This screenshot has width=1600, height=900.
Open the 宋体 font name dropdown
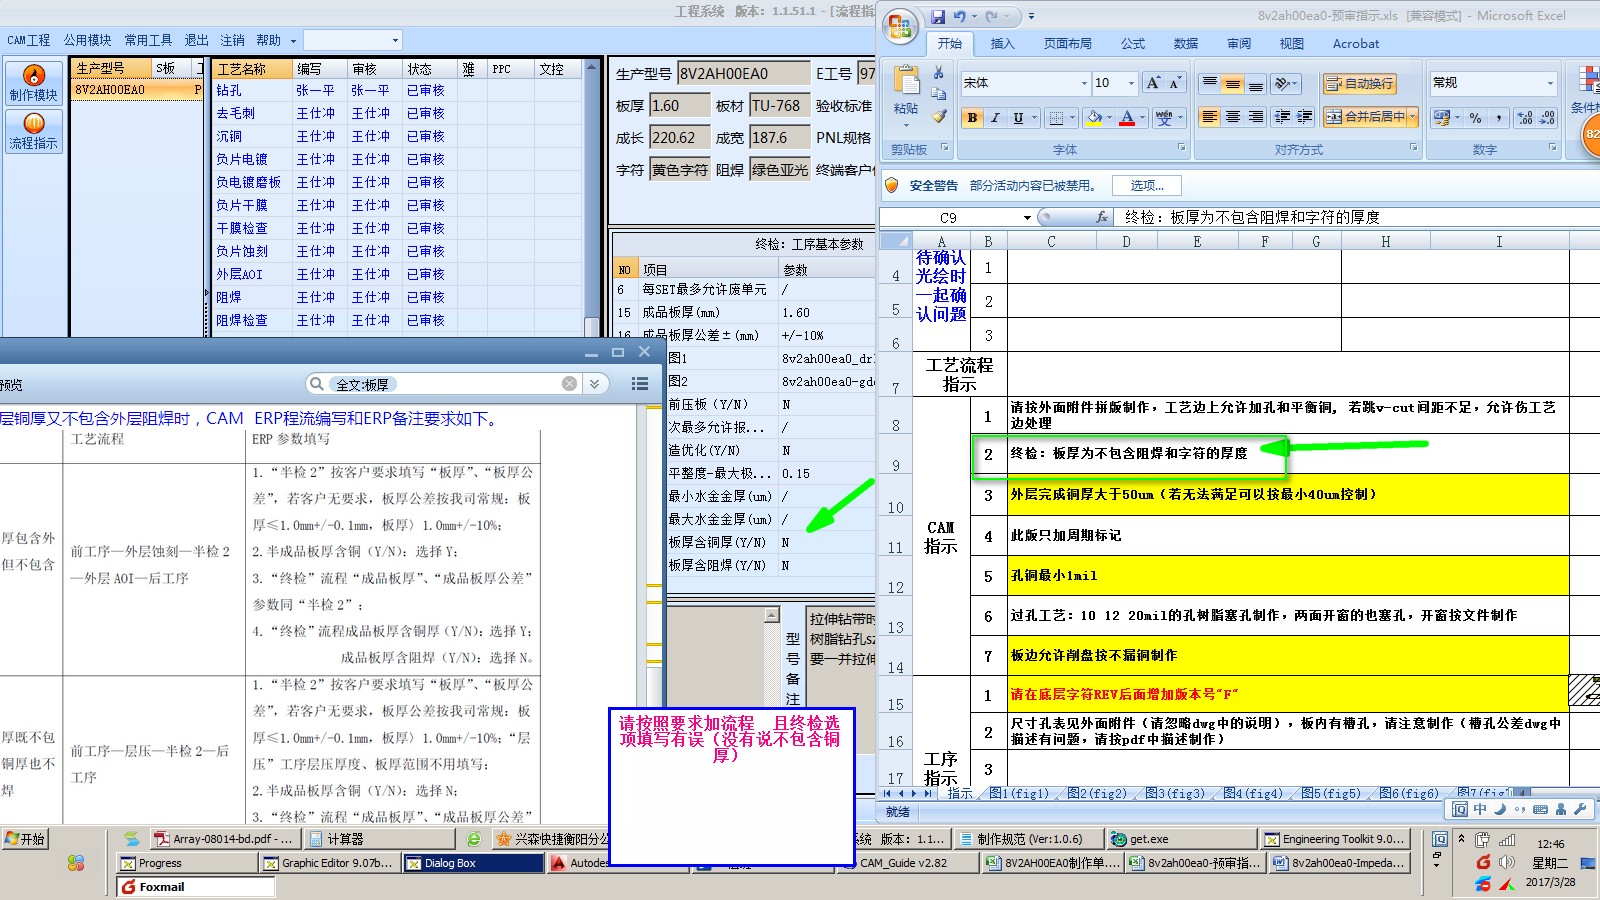pyautogui.click(x=1084, y=83)
